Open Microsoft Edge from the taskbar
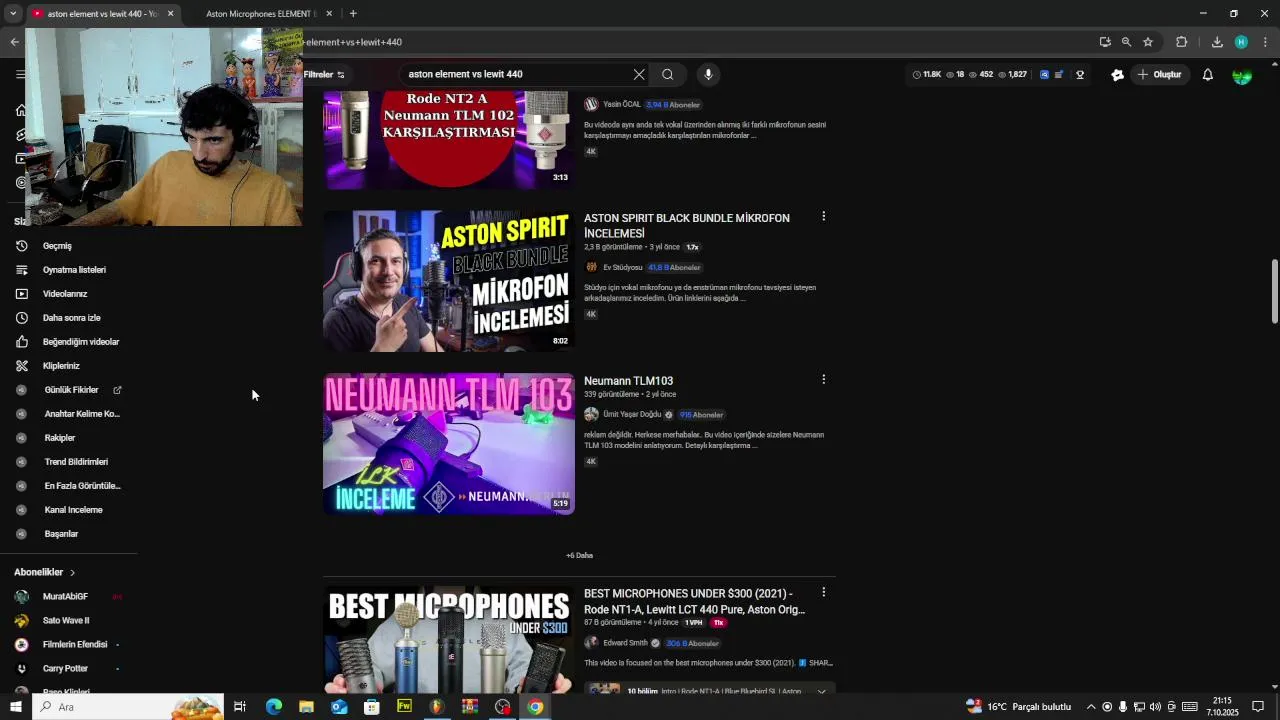Image resolution: width=1280 pixels, height=720 pixels. 273,707
